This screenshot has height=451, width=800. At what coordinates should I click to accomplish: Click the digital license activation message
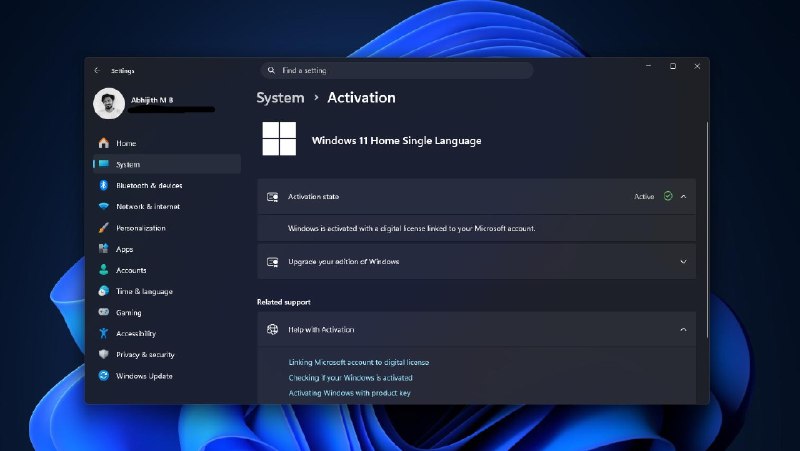pyautogui.click(x=412, y=228)
